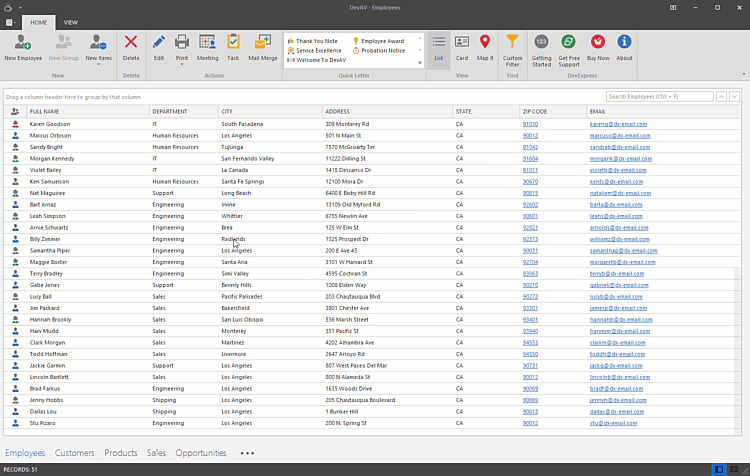Click the Search Employees input field
The width and height of the screenshot is (750, 476).
pos(658,96)
